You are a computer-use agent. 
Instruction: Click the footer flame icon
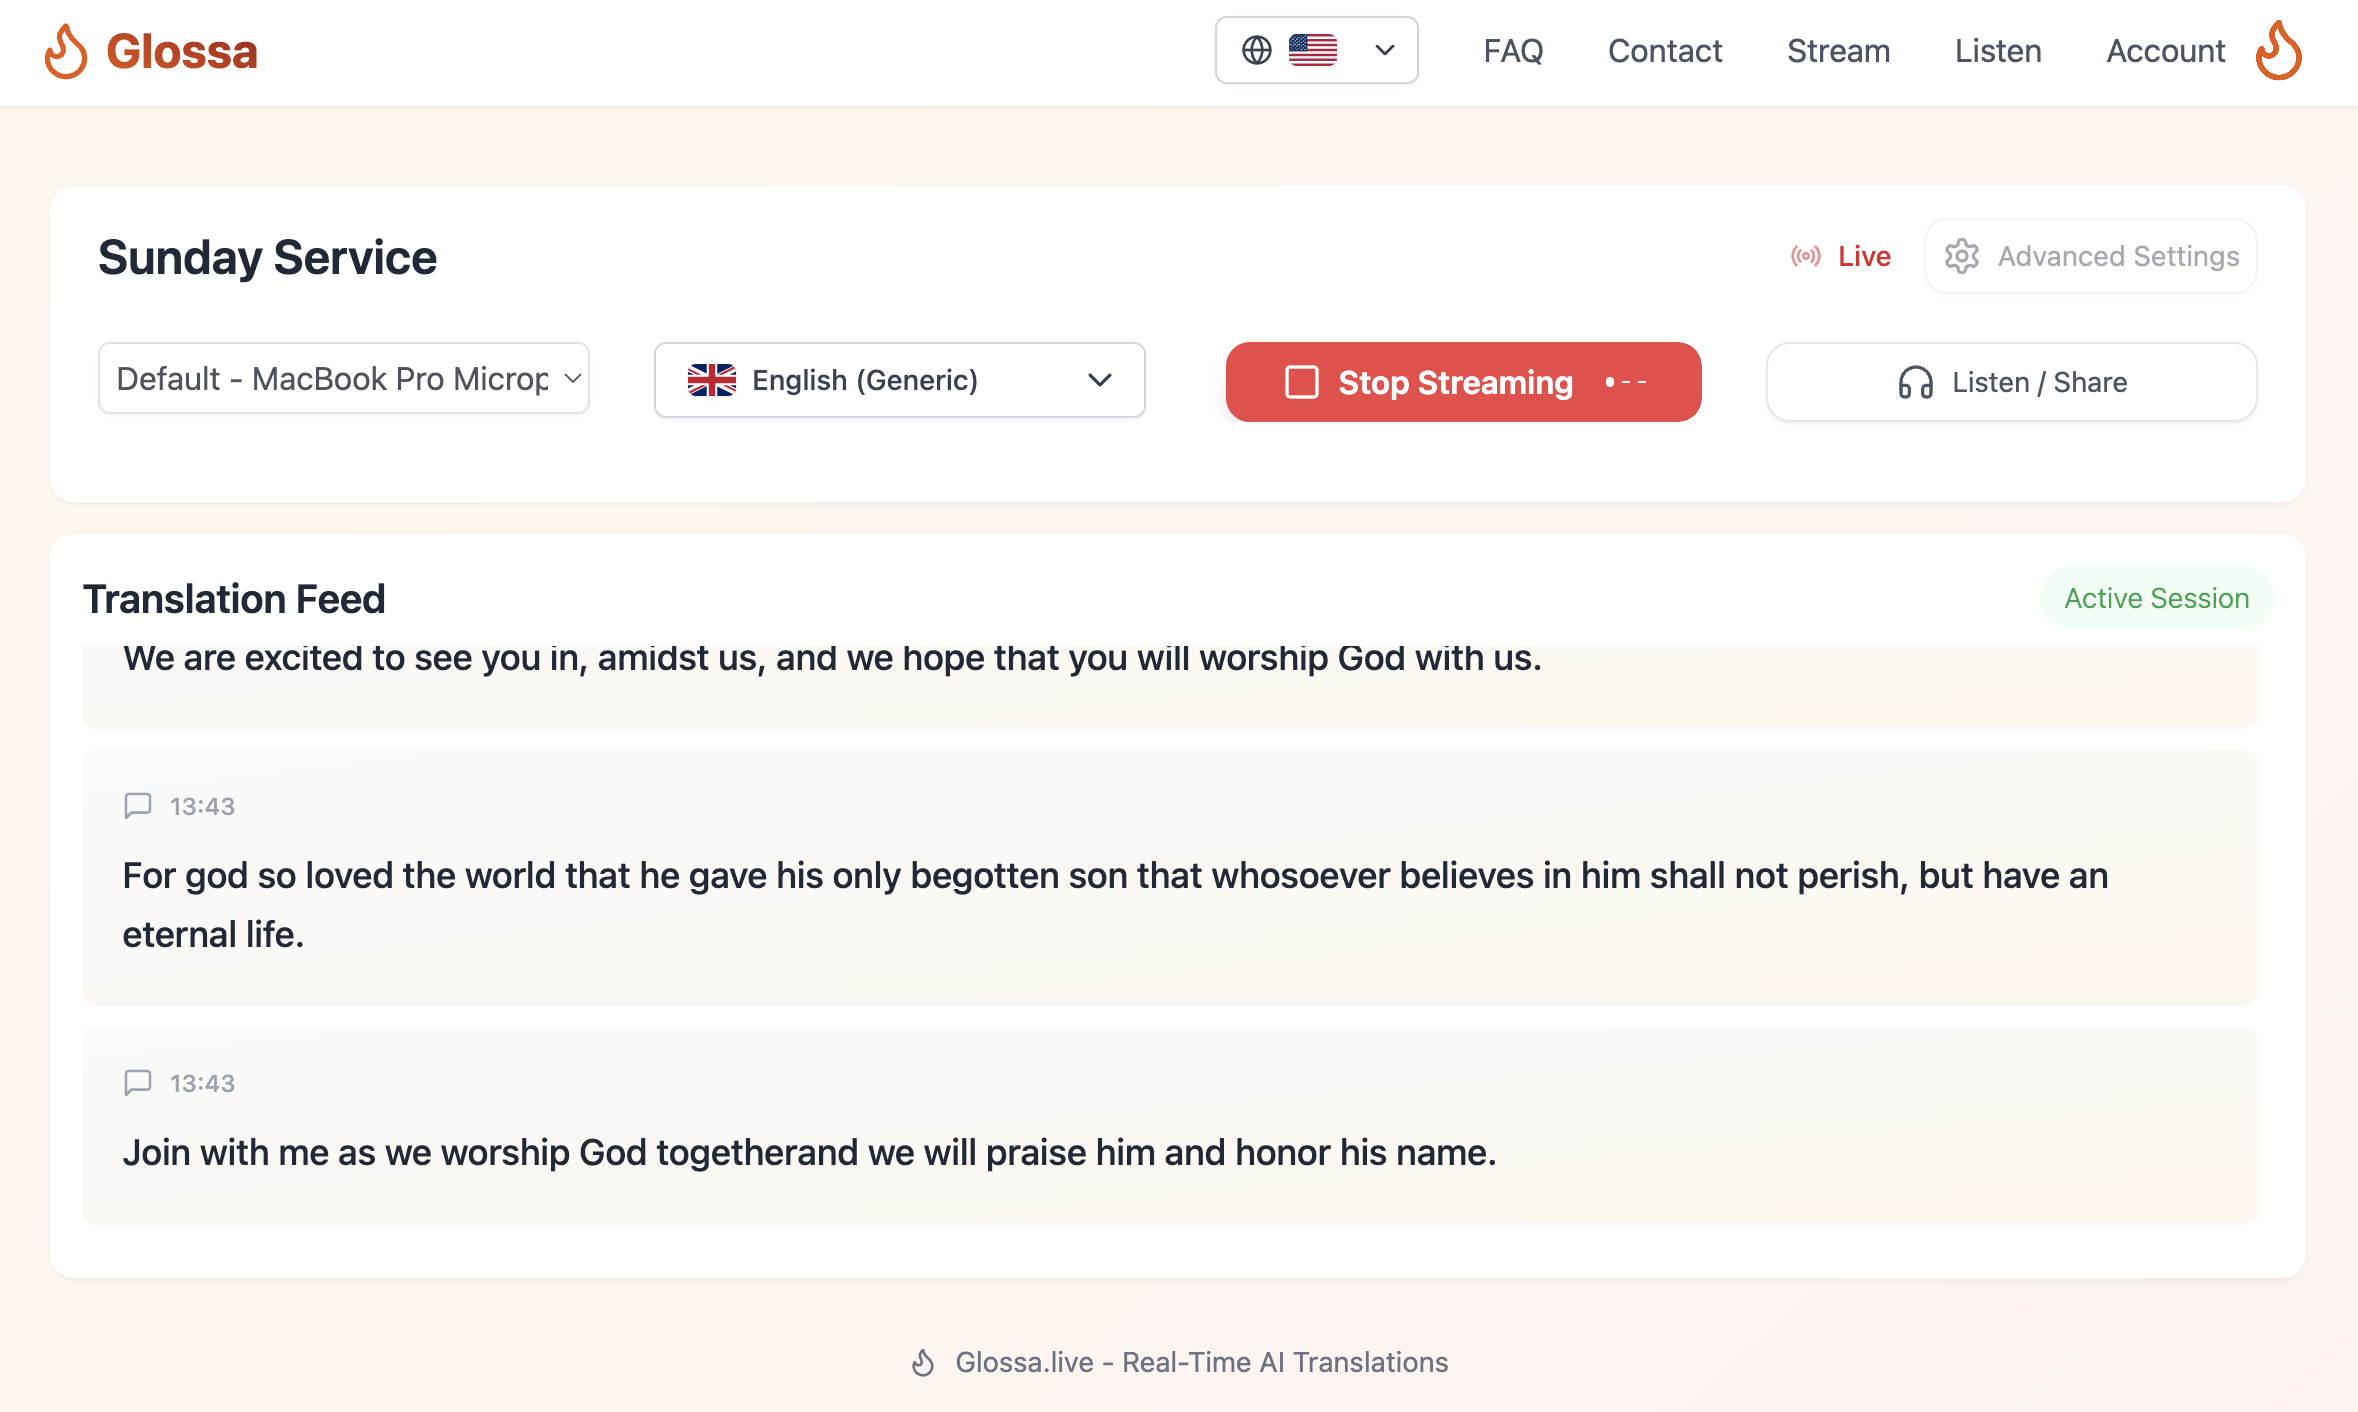coord(923,1362)
